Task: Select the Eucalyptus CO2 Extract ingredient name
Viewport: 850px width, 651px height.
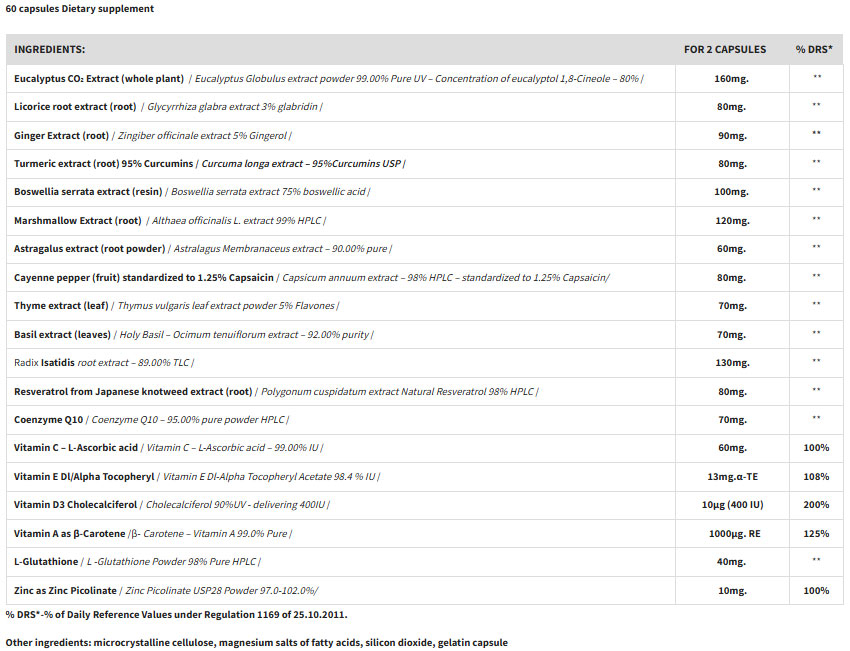Action: point(98,78)
